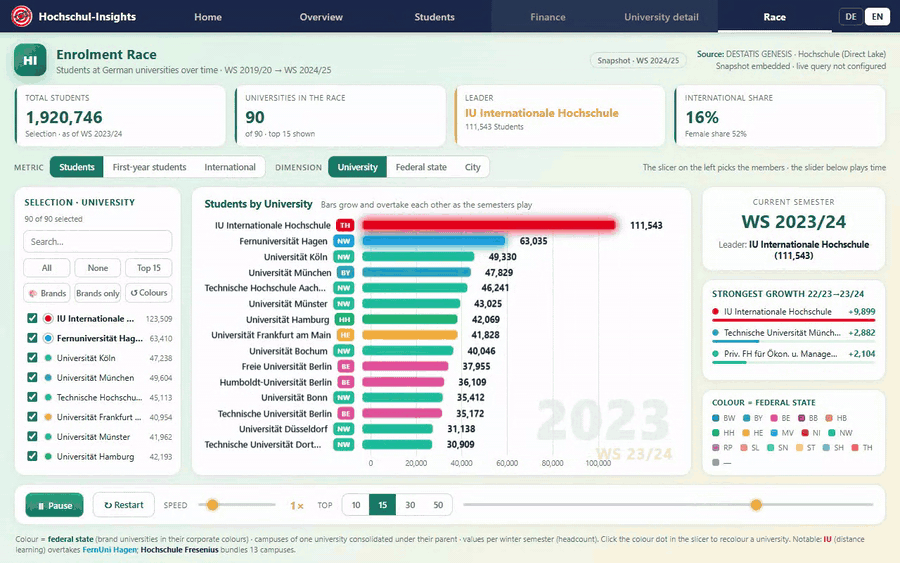This screenshot has width=900, height=563.
Task: Select the Federal state dimension
Action: [x=421, y=167]
